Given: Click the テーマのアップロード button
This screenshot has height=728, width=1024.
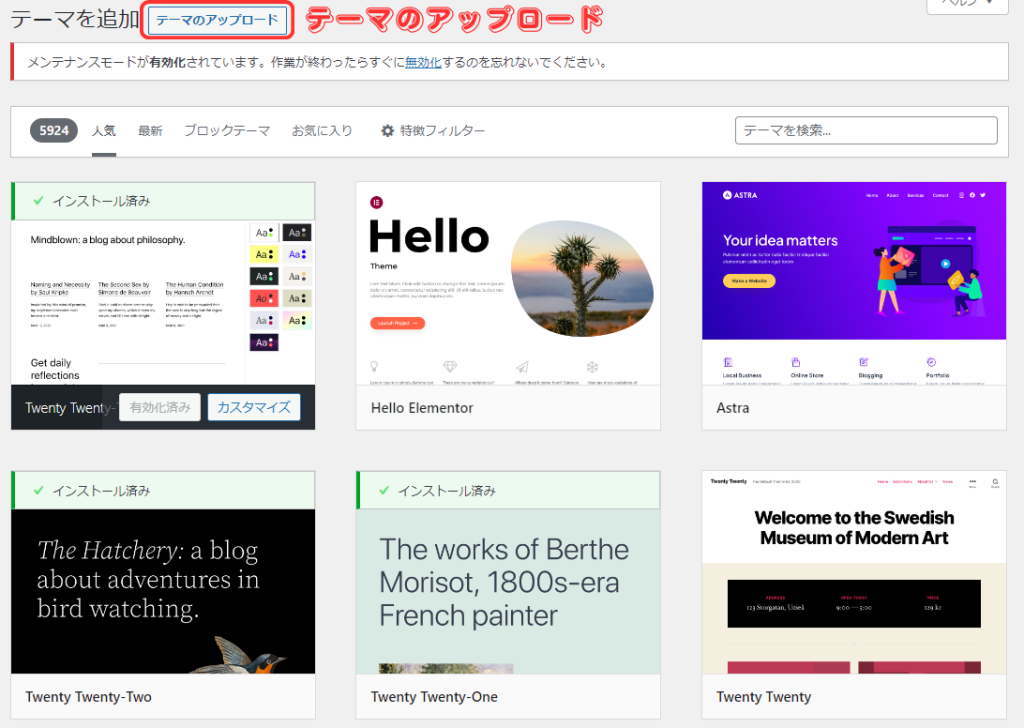Looking at the screenshot, I should pyautogui.click(x=217, y=20).
